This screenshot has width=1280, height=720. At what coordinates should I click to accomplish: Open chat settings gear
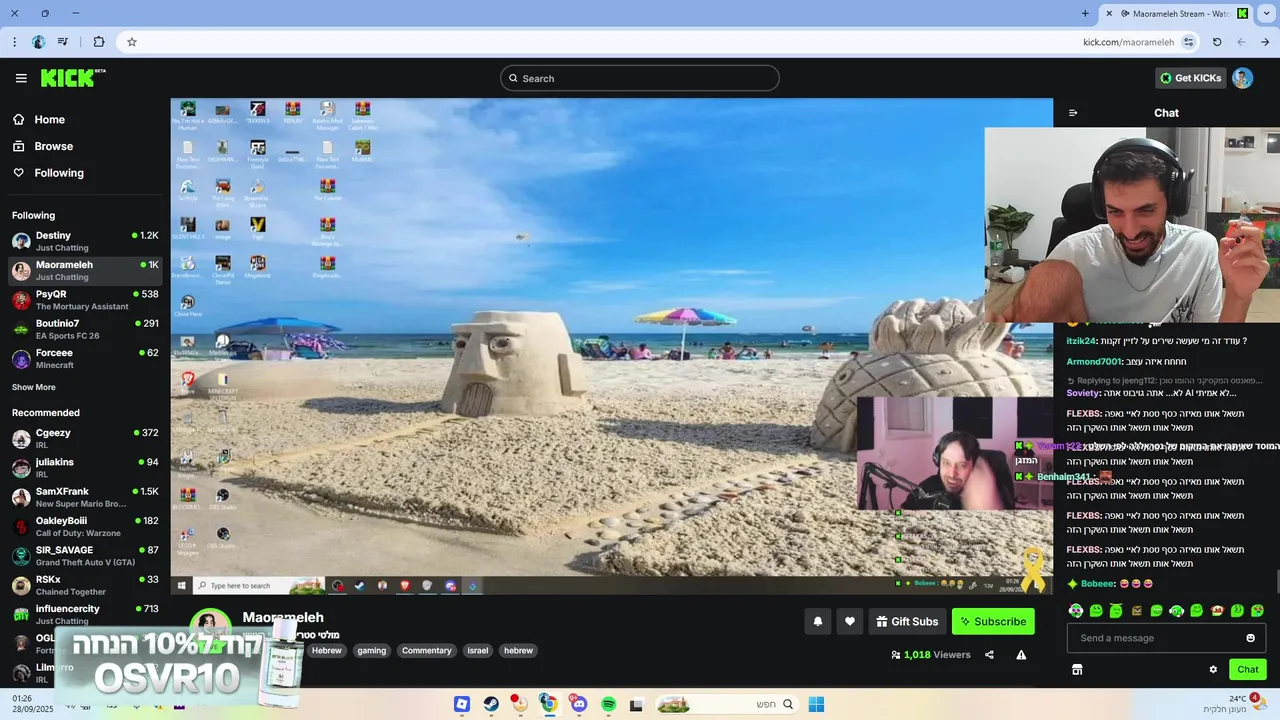click(x=1213, y=670)
